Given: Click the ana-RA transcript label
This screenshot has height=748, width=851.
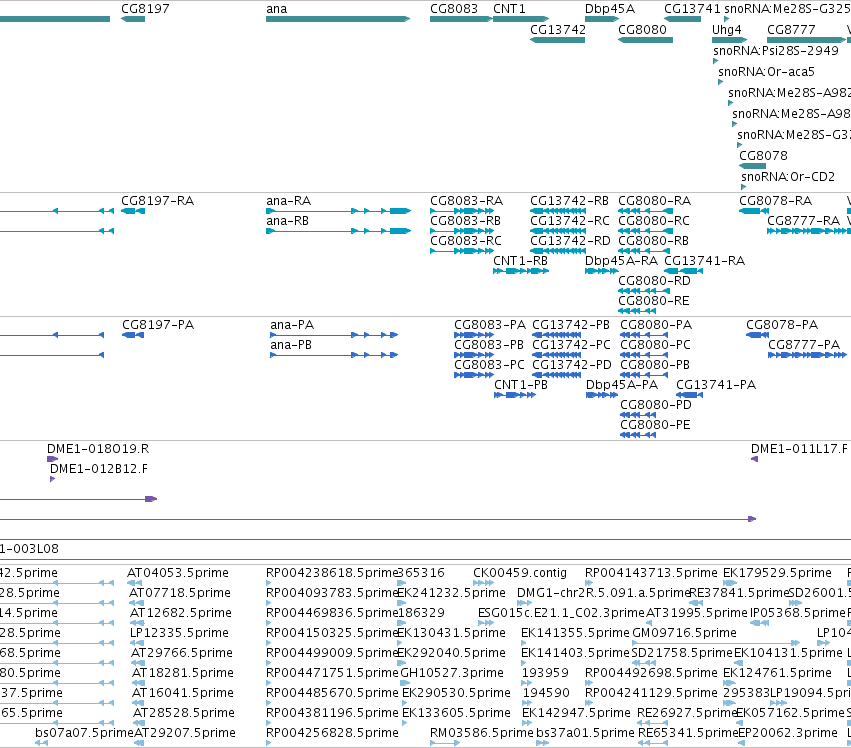Looking at the screenshot, I should (288, 201).
